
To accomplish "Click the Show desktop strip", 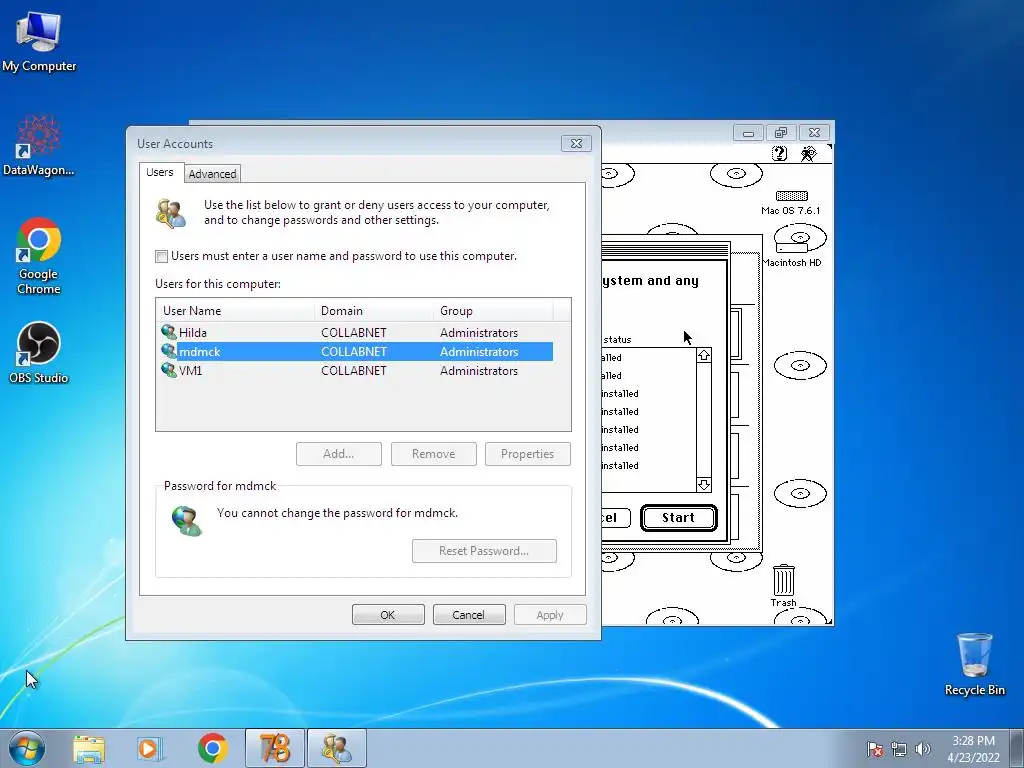I will 1017,748.
